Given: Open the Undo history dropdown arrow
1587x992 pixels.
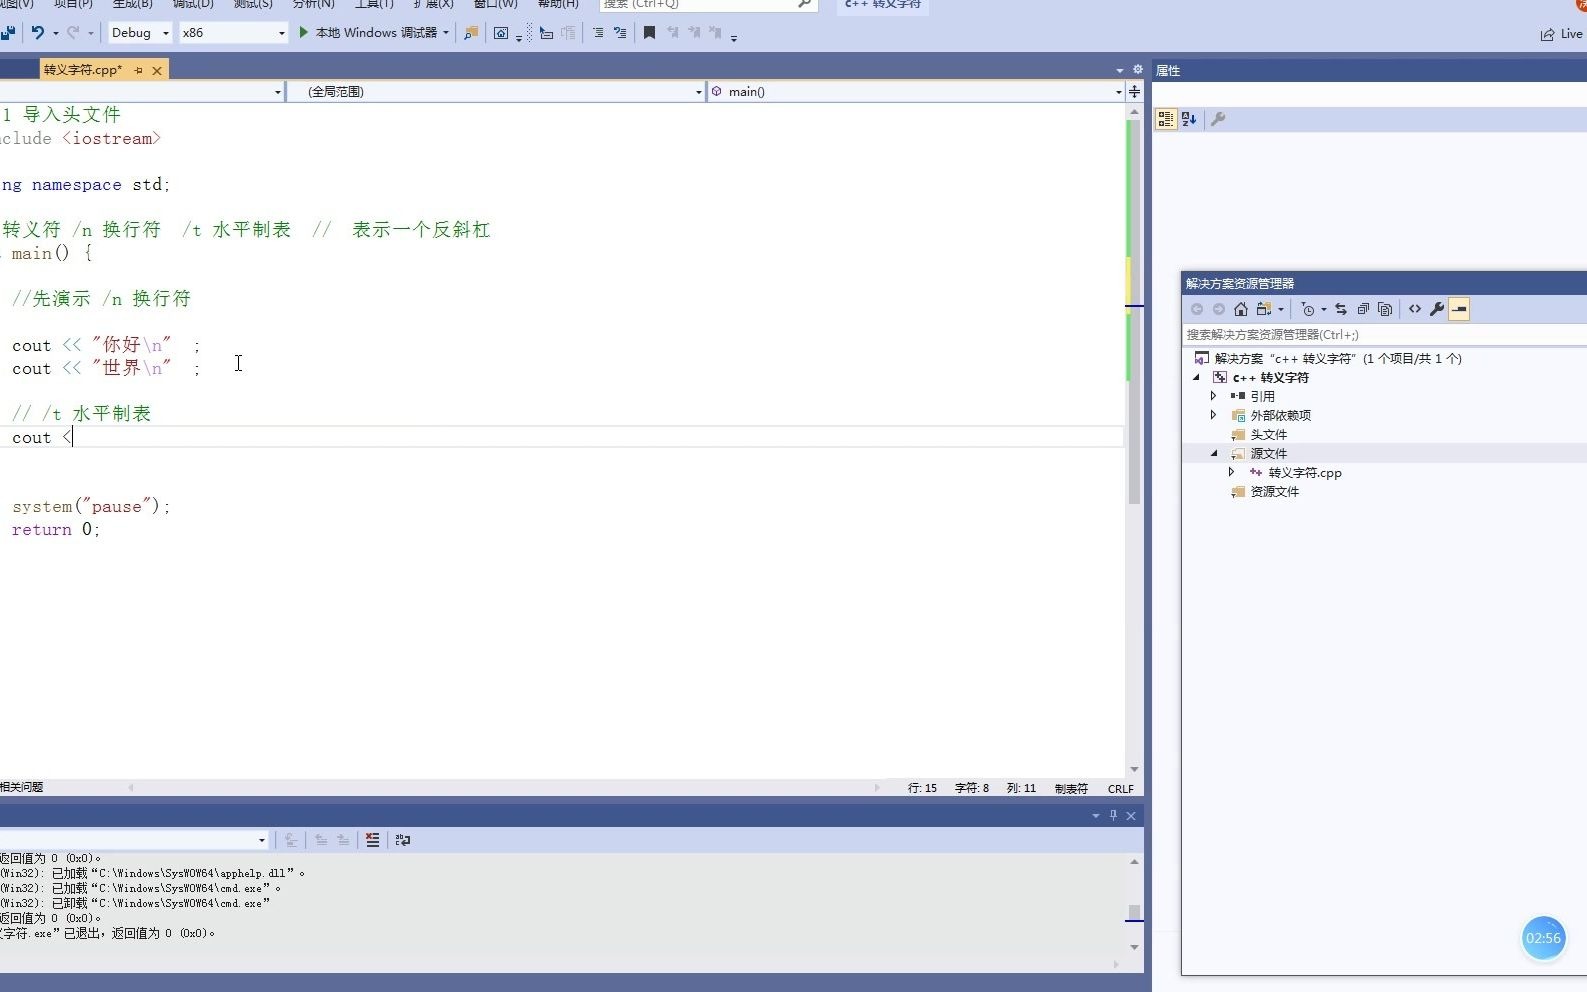Looking at the screenshot, I should pyautogui.click(x=56, y=33).
